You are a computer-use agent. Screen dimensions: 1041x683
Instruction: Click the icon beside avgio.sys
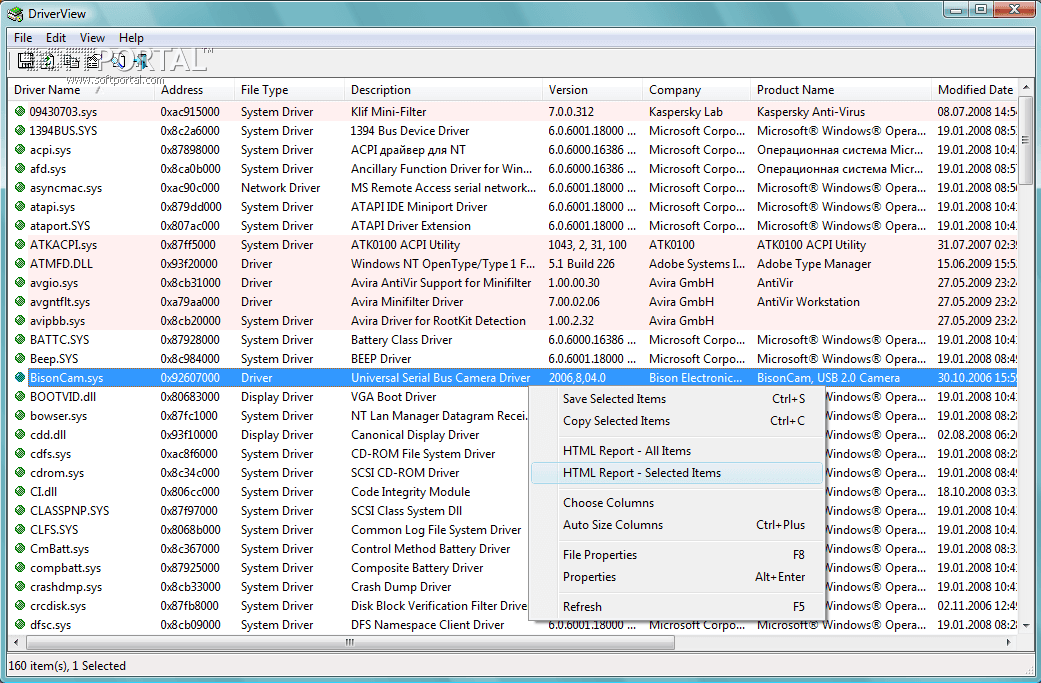20,283
